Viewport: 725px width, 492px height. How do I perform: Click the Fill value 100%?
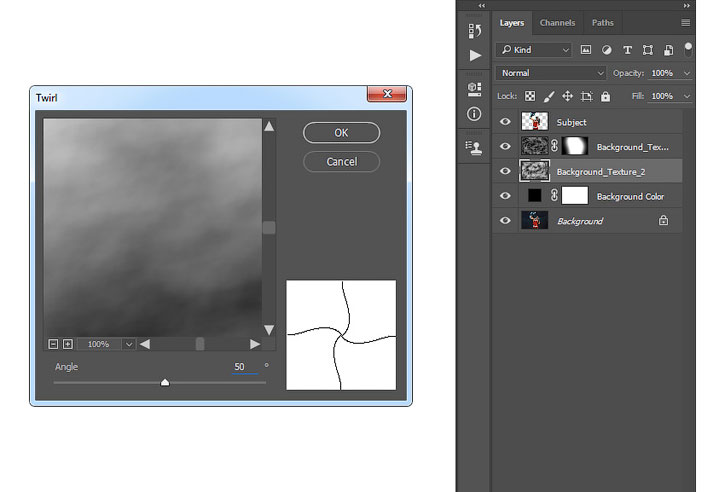point(662,96)
